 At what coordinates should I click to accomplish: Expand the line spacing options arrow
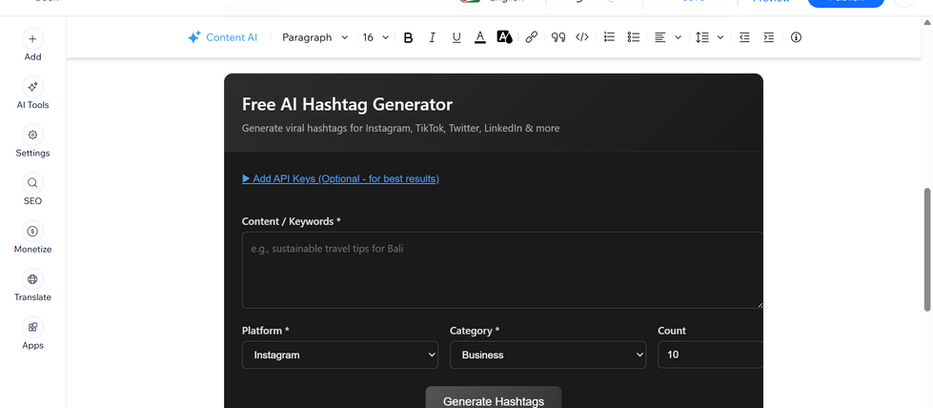pyautogui.click(x=720, y=37)
